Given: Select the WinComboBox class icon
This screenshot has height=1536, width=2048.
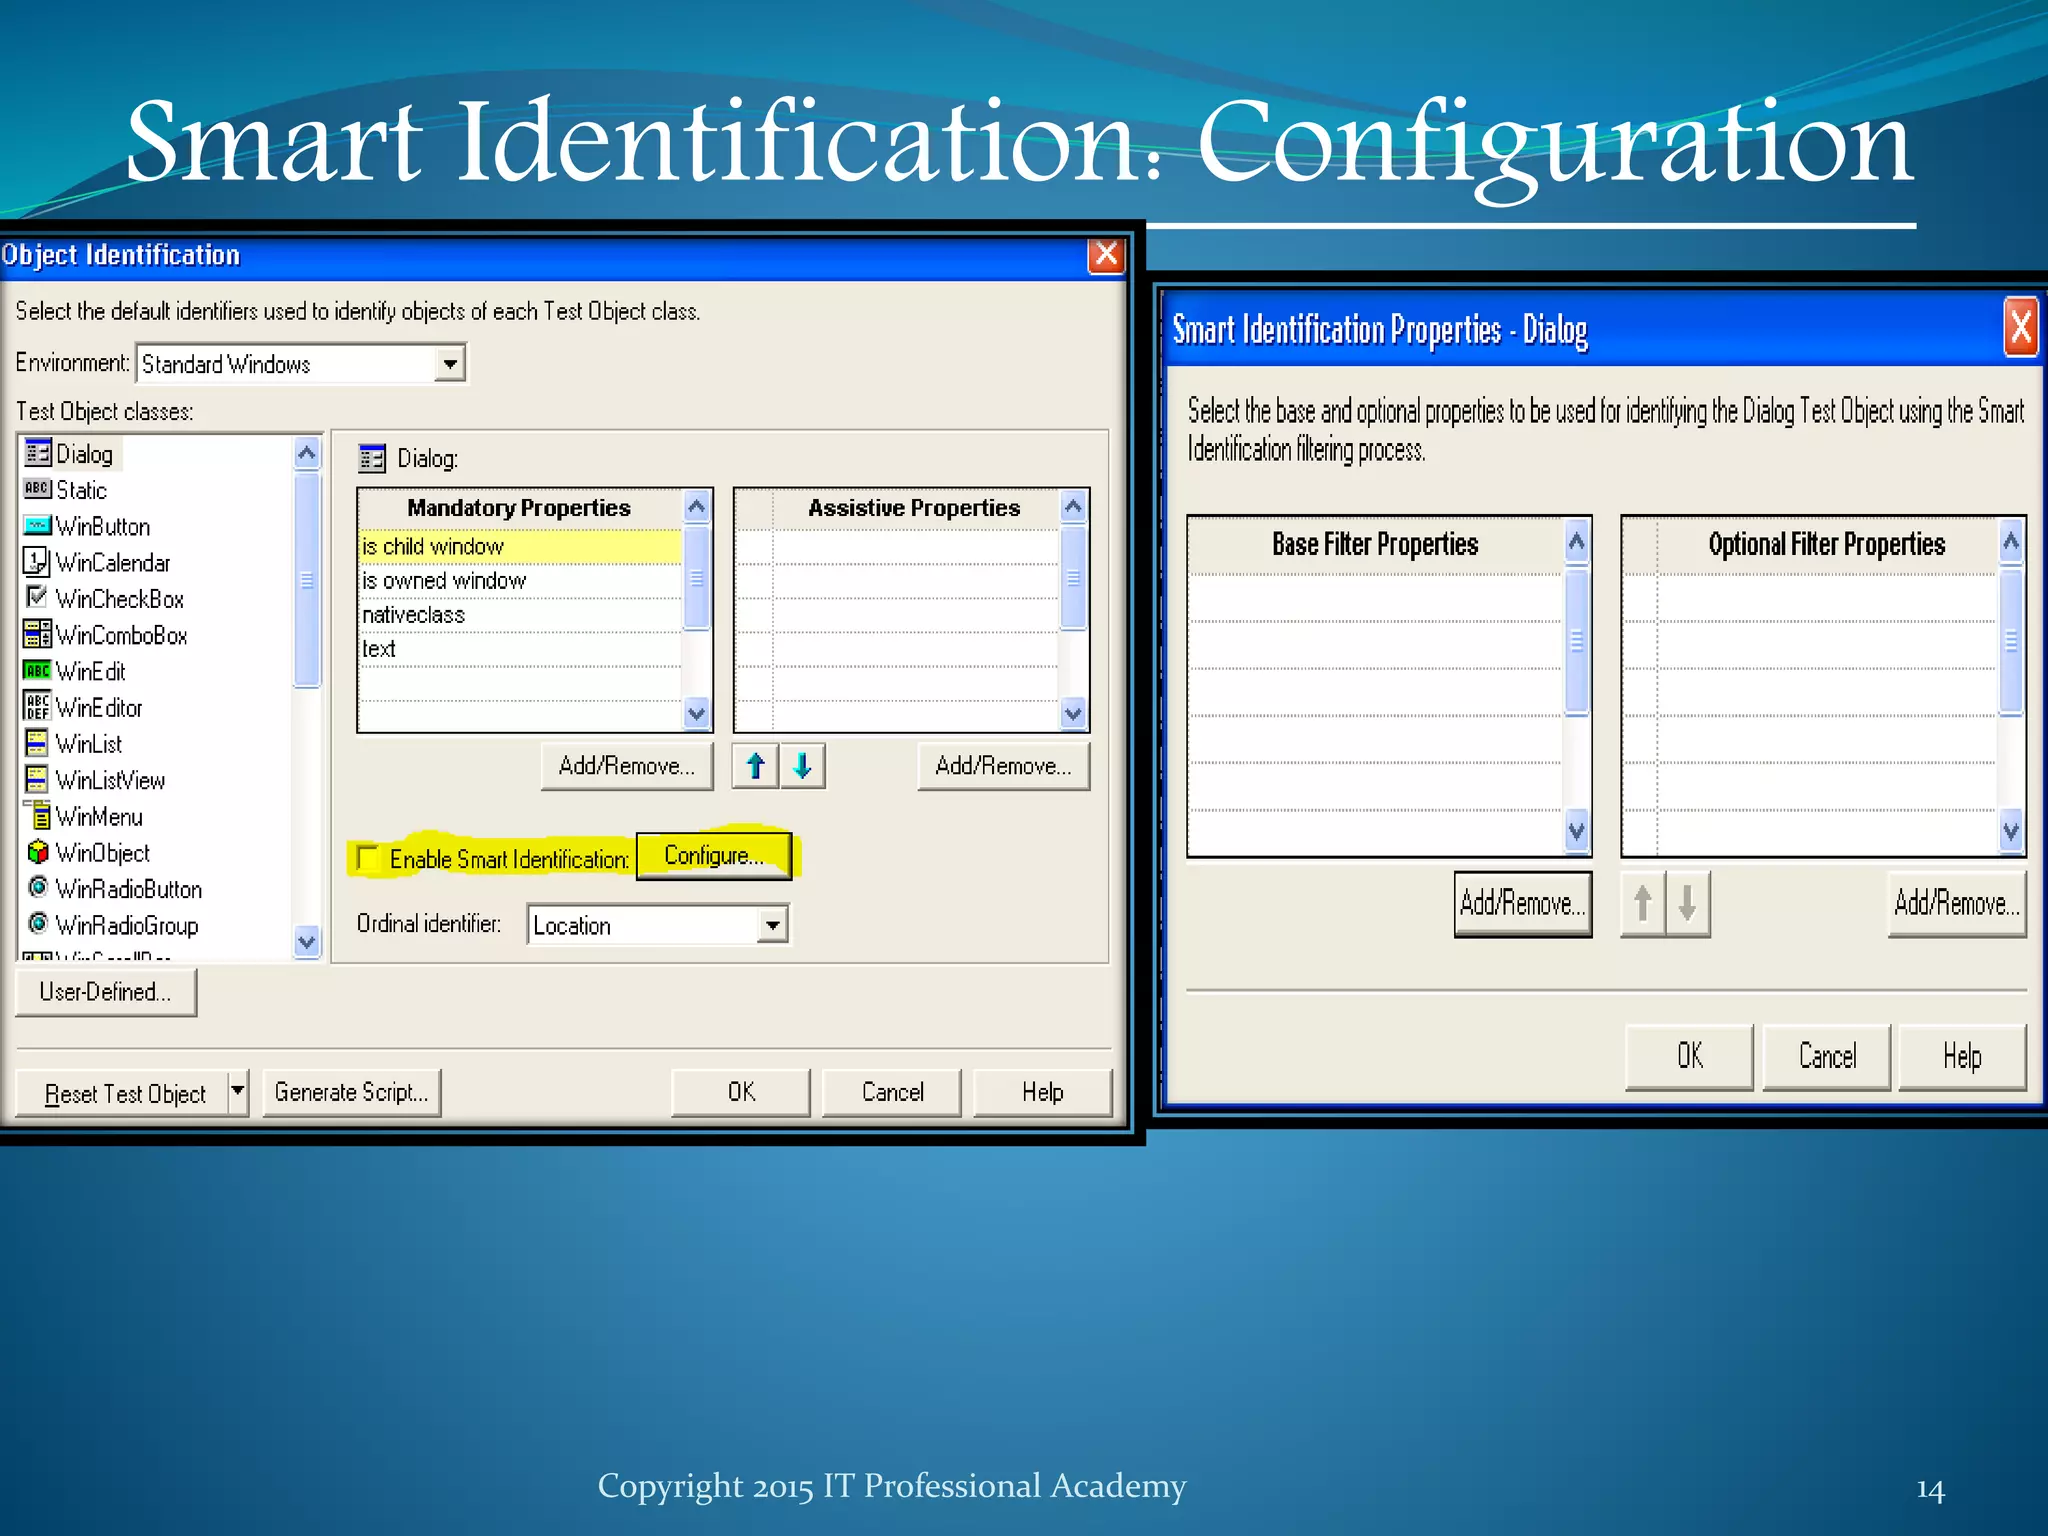Looking at the screenshot, I should click(37, 633).
